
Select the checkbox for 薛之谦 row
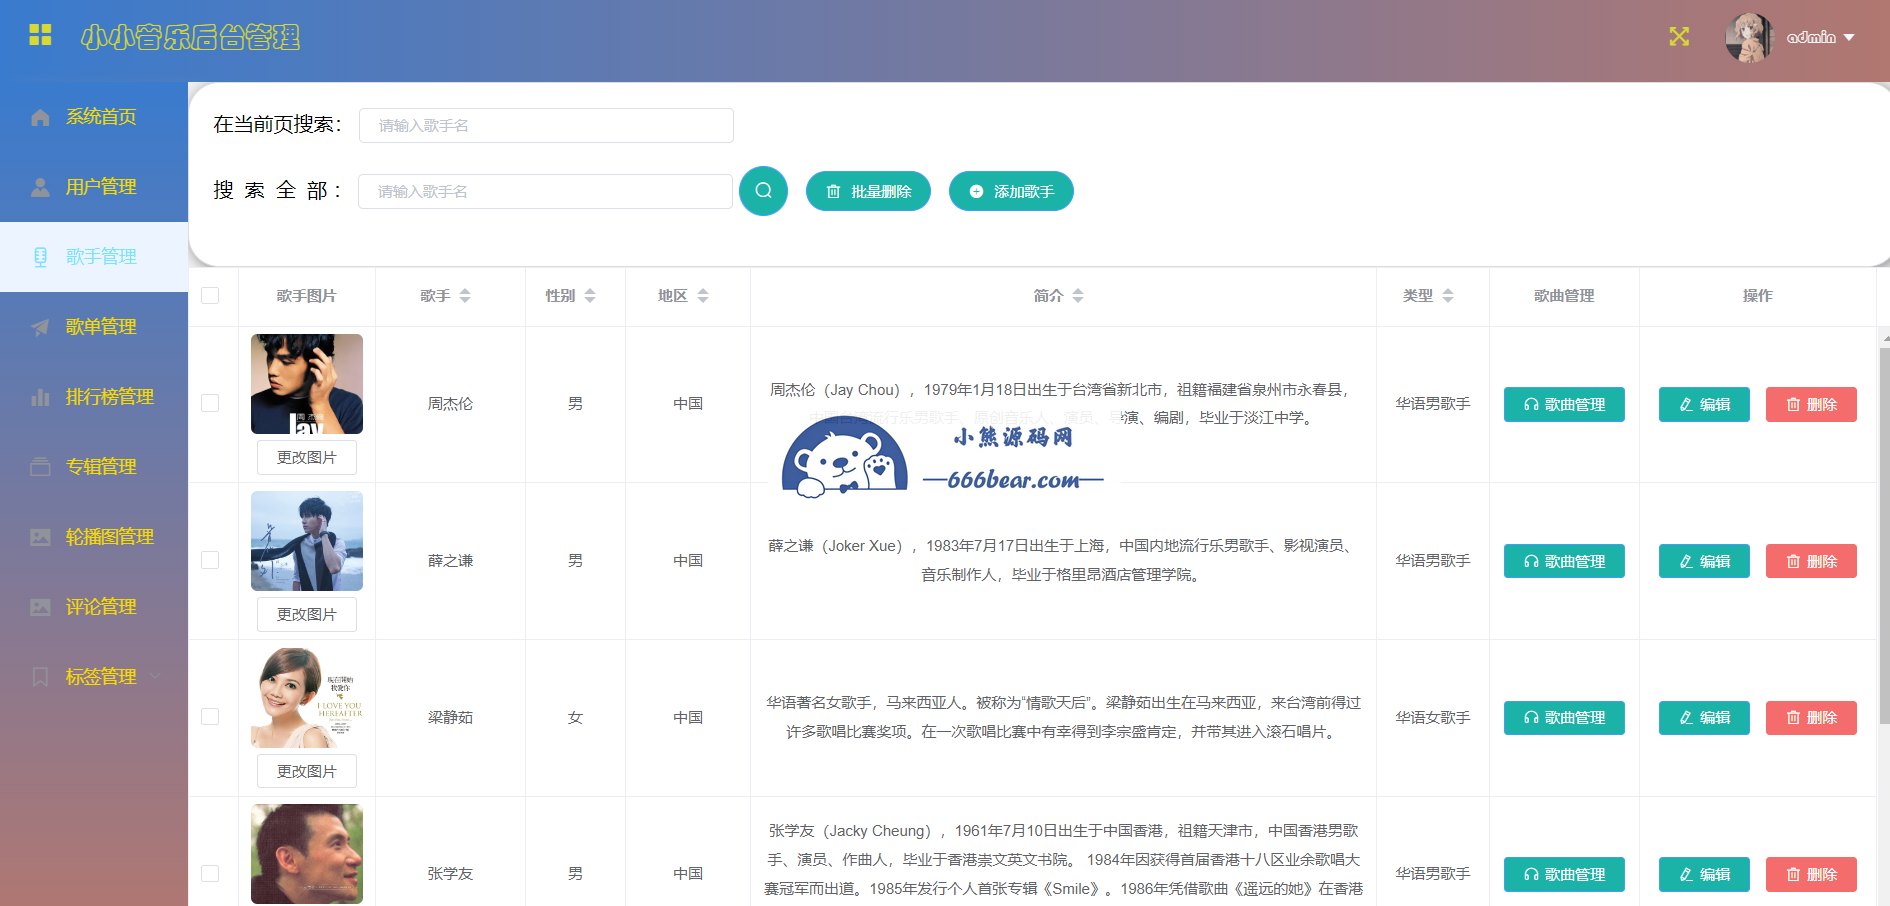[210, 560]
